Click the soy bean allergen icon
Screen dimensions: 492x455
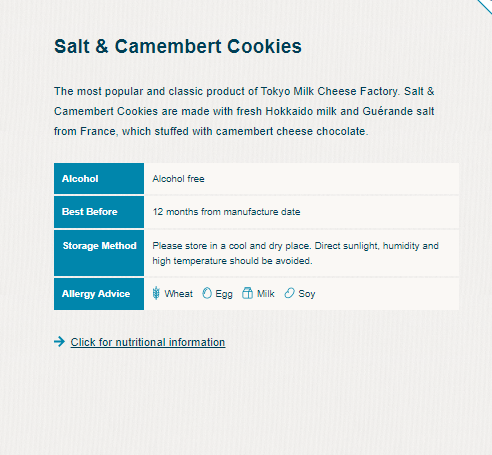(289, 293)
